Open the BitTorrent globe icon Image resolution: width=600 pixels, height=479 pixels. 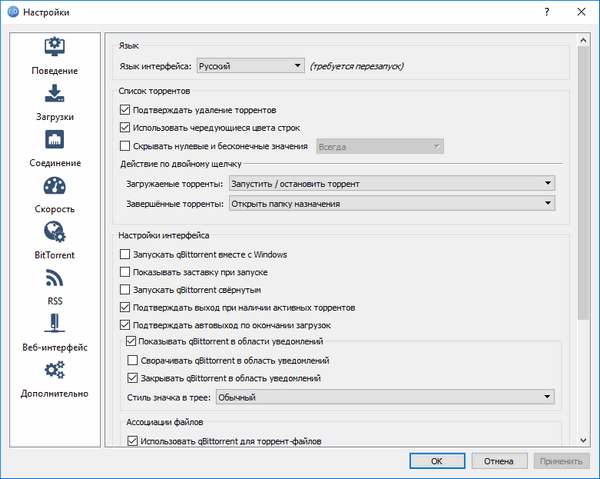pos(55,232)
